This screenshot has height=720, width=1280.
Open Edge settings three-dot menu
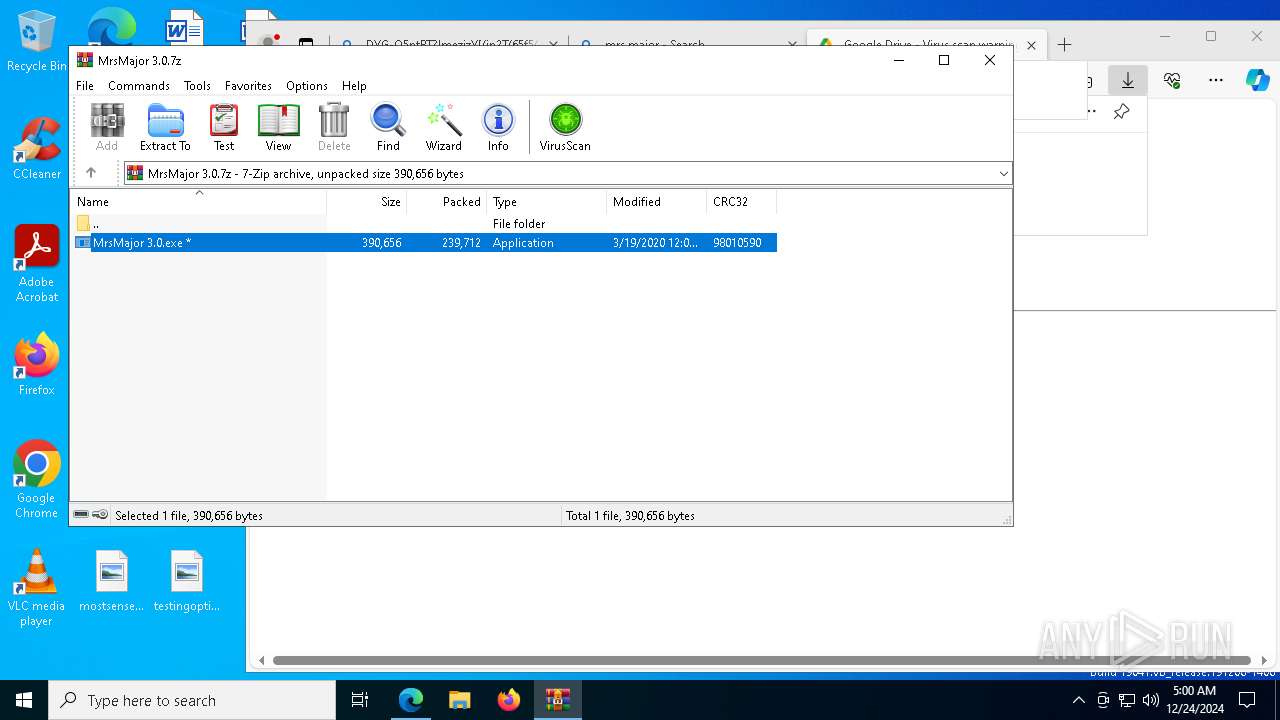point(1216,80)
